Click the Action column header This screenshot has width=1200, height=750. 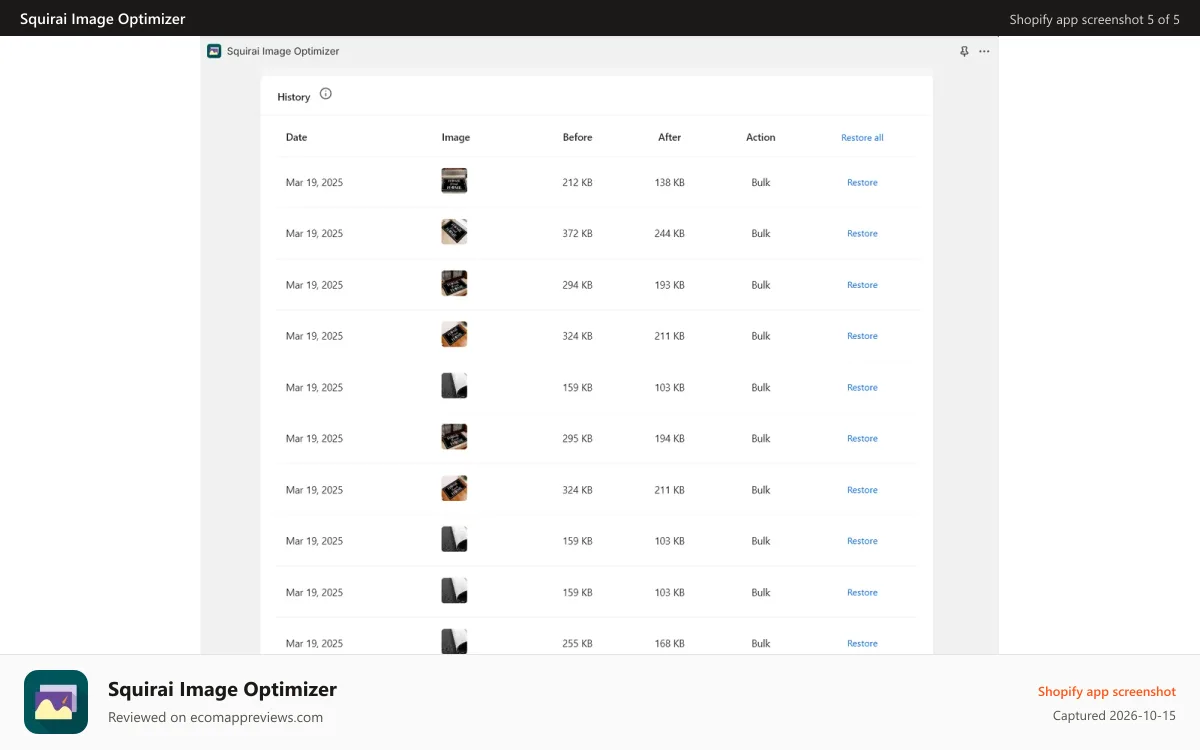click(760, 138)
